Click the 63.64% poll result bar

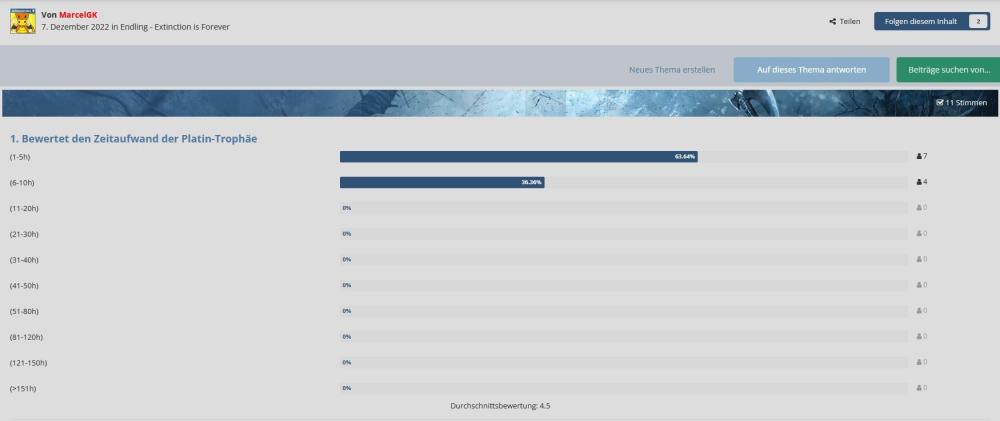coord(518,157)
